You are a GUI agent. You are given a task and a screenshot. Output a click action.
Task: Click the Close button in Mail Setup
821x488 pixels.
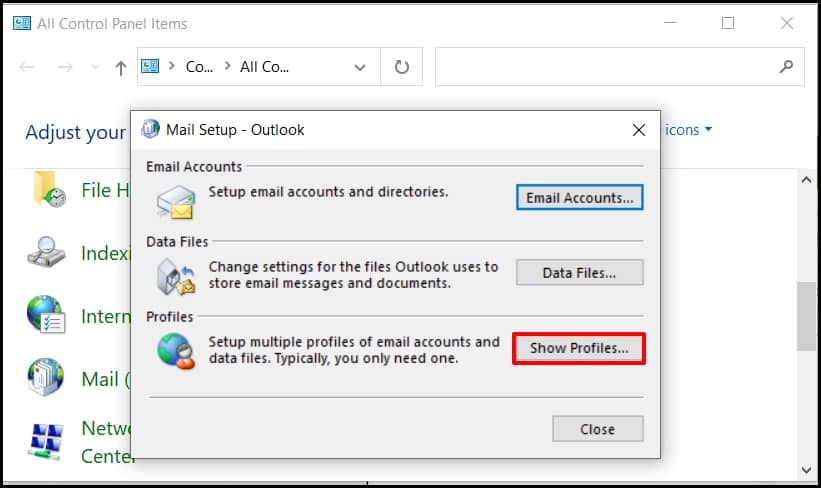click(x=597, y=429)
